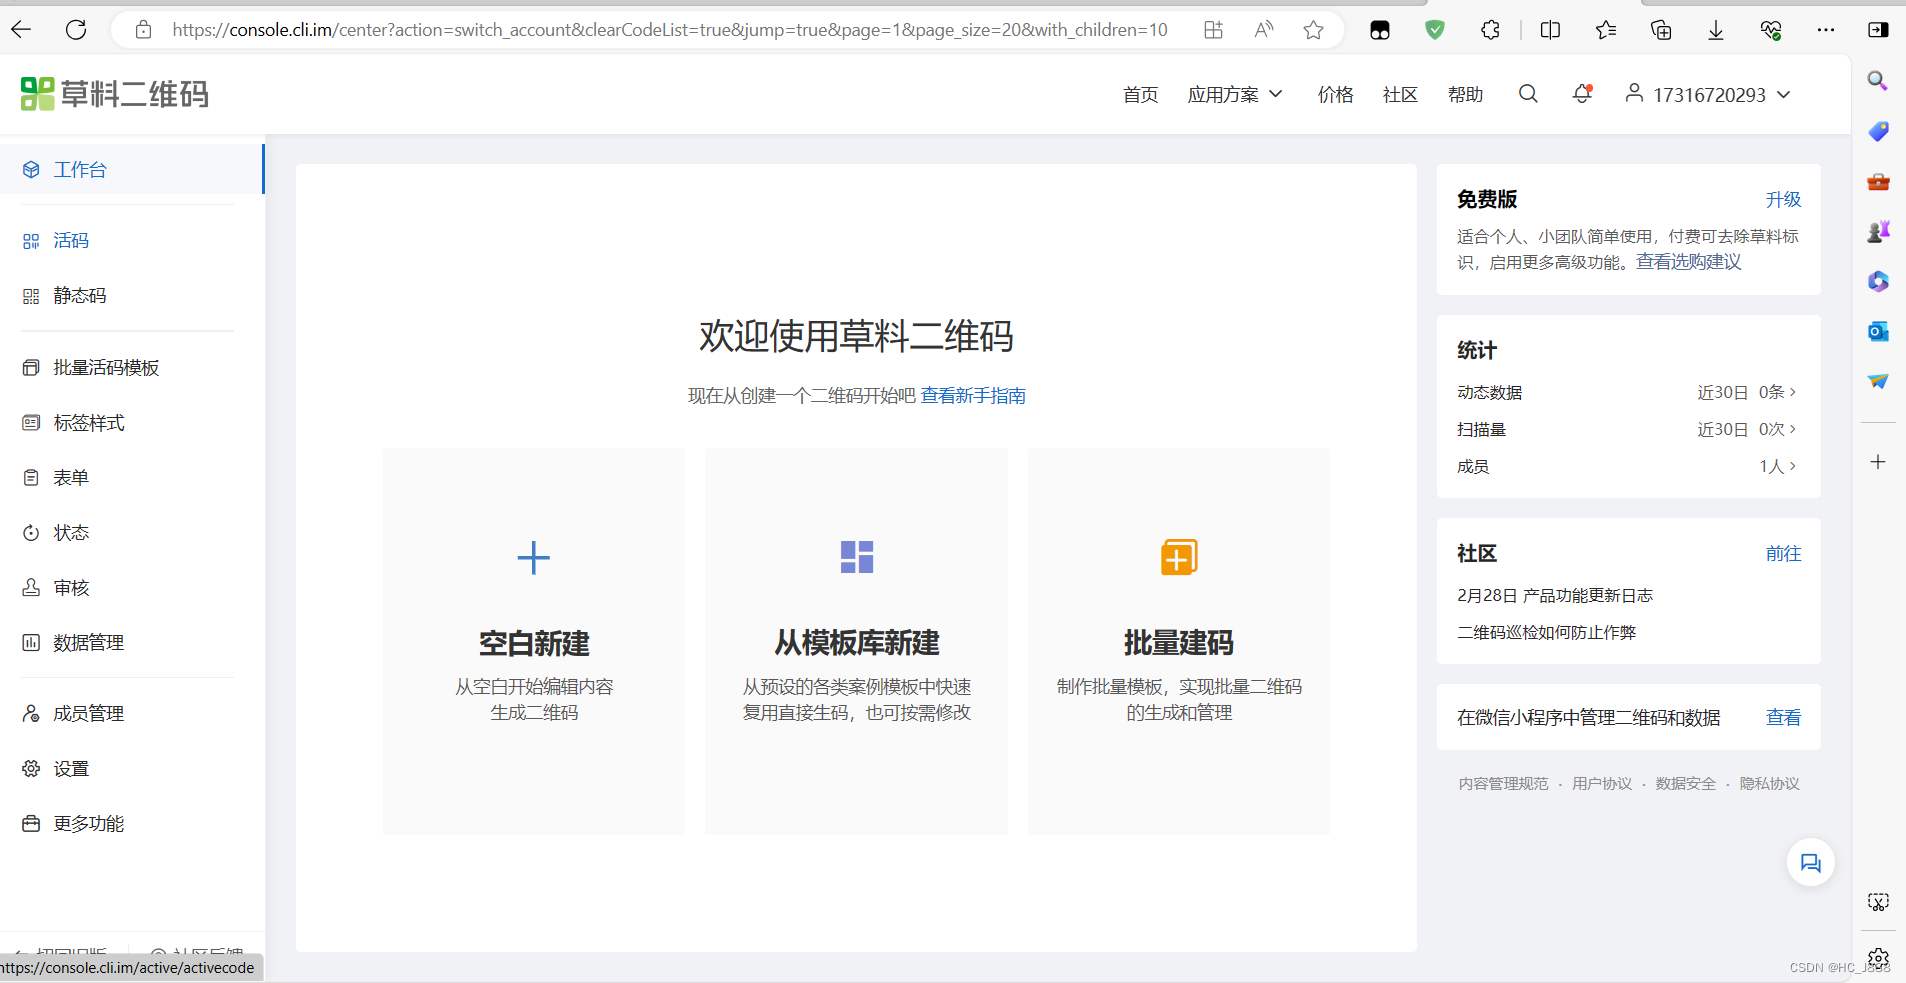View site info via the lock icon

pyautogui.click(x=143, y=30)
